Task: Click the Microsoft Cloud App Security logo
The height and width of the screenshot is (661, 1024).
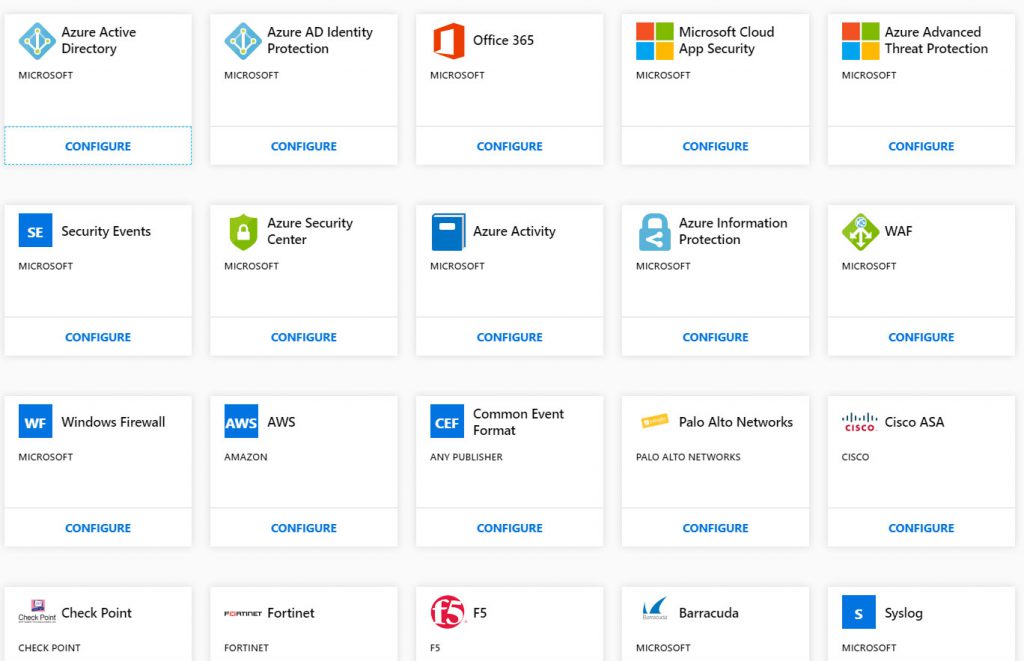Action: 654,40
